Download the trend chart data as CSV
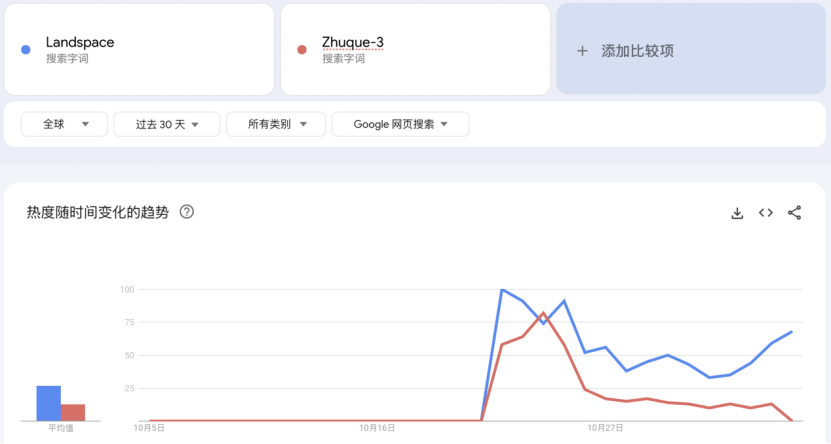The image size is (831, 444). 737,213
